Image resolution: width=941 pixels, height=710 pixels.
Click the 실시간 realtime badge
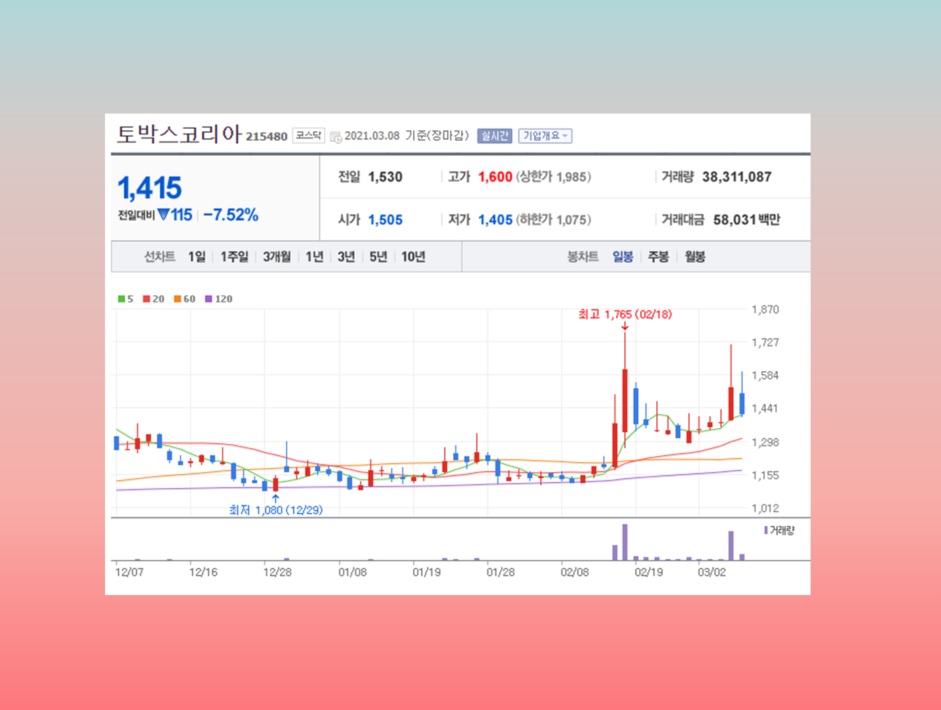495,136
